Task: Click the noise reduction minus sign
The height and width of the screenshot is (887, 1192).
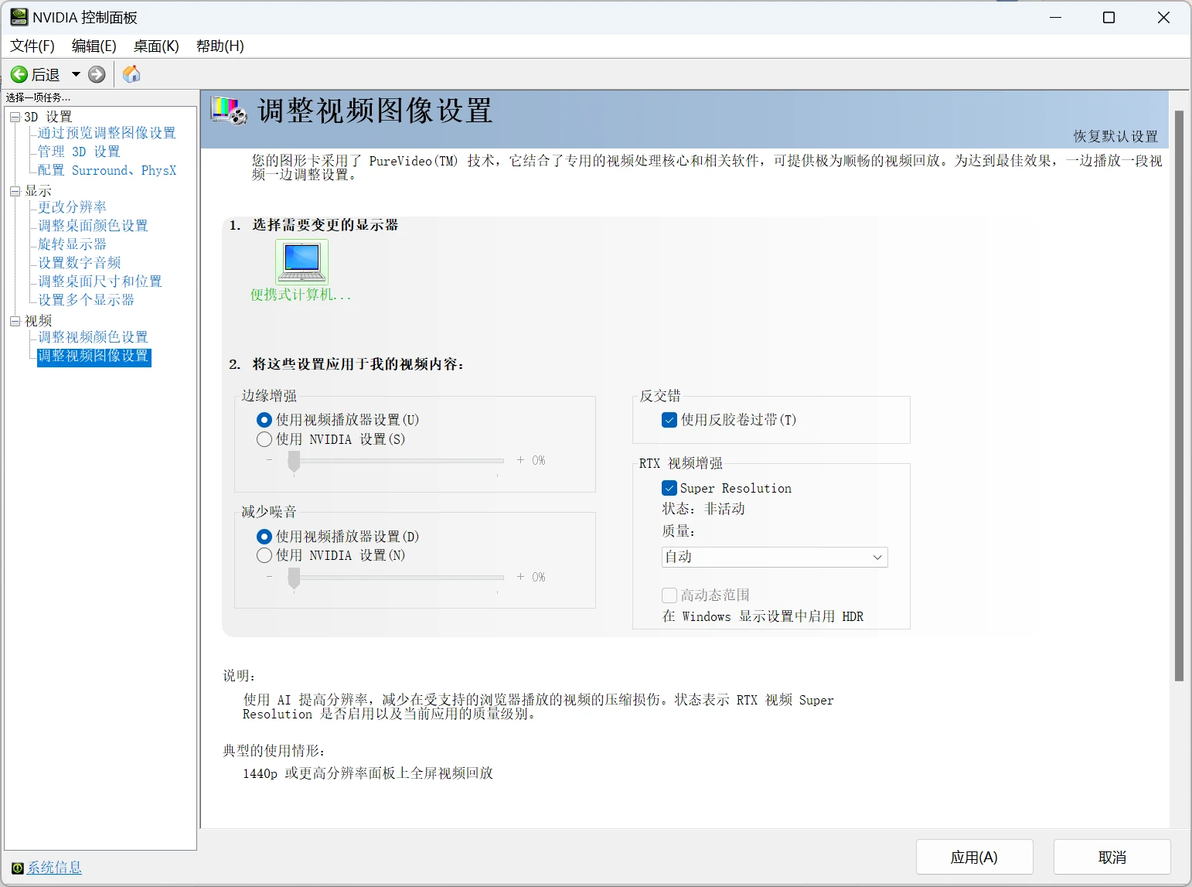Action: pos(269,578)
